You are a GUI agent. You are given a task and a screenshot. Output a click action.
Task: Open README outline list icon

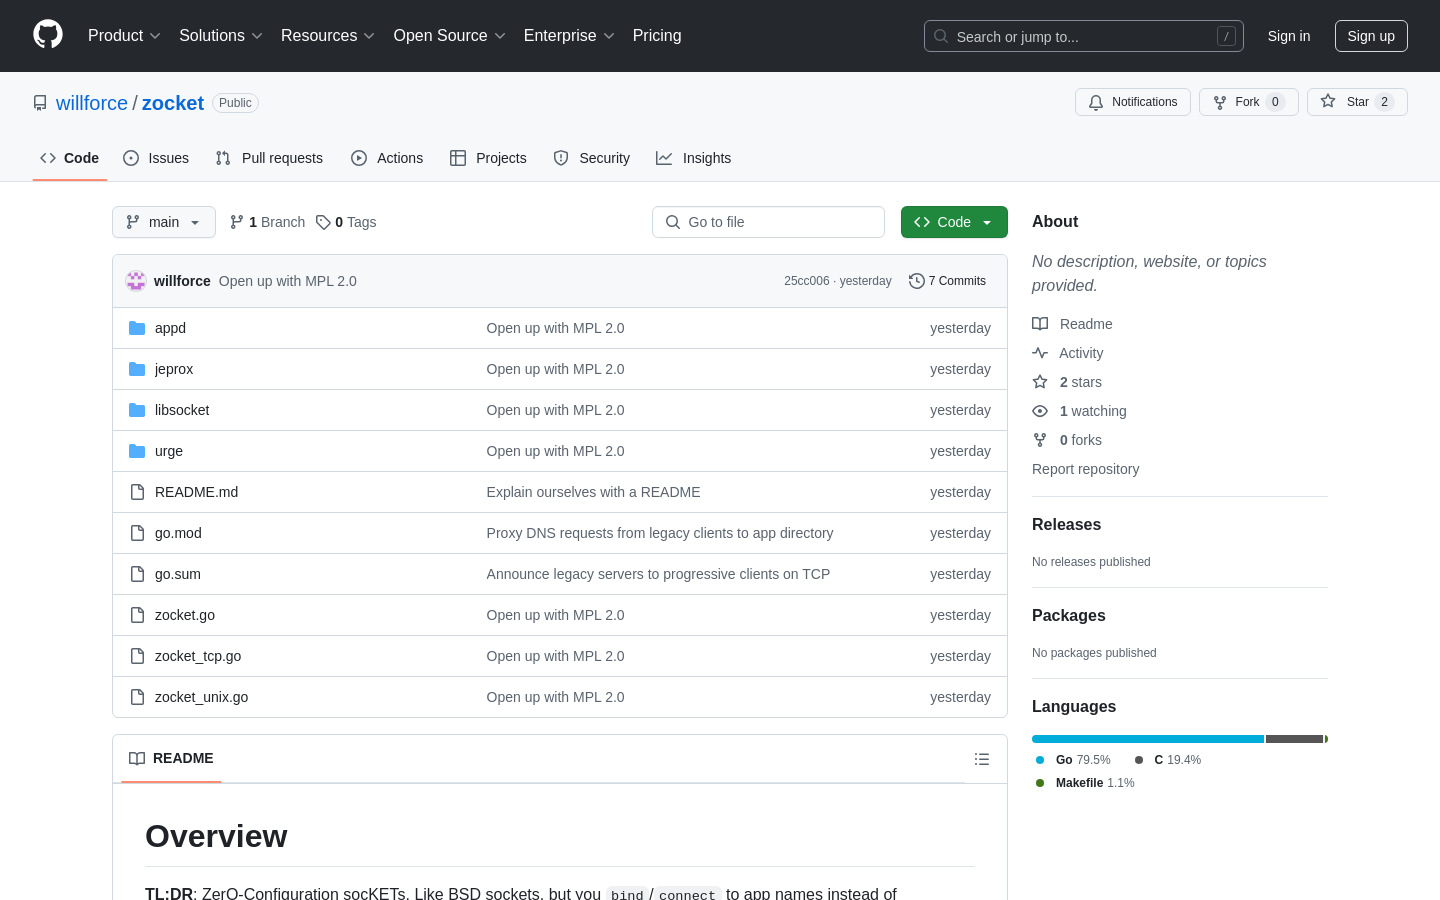point(982,759)
